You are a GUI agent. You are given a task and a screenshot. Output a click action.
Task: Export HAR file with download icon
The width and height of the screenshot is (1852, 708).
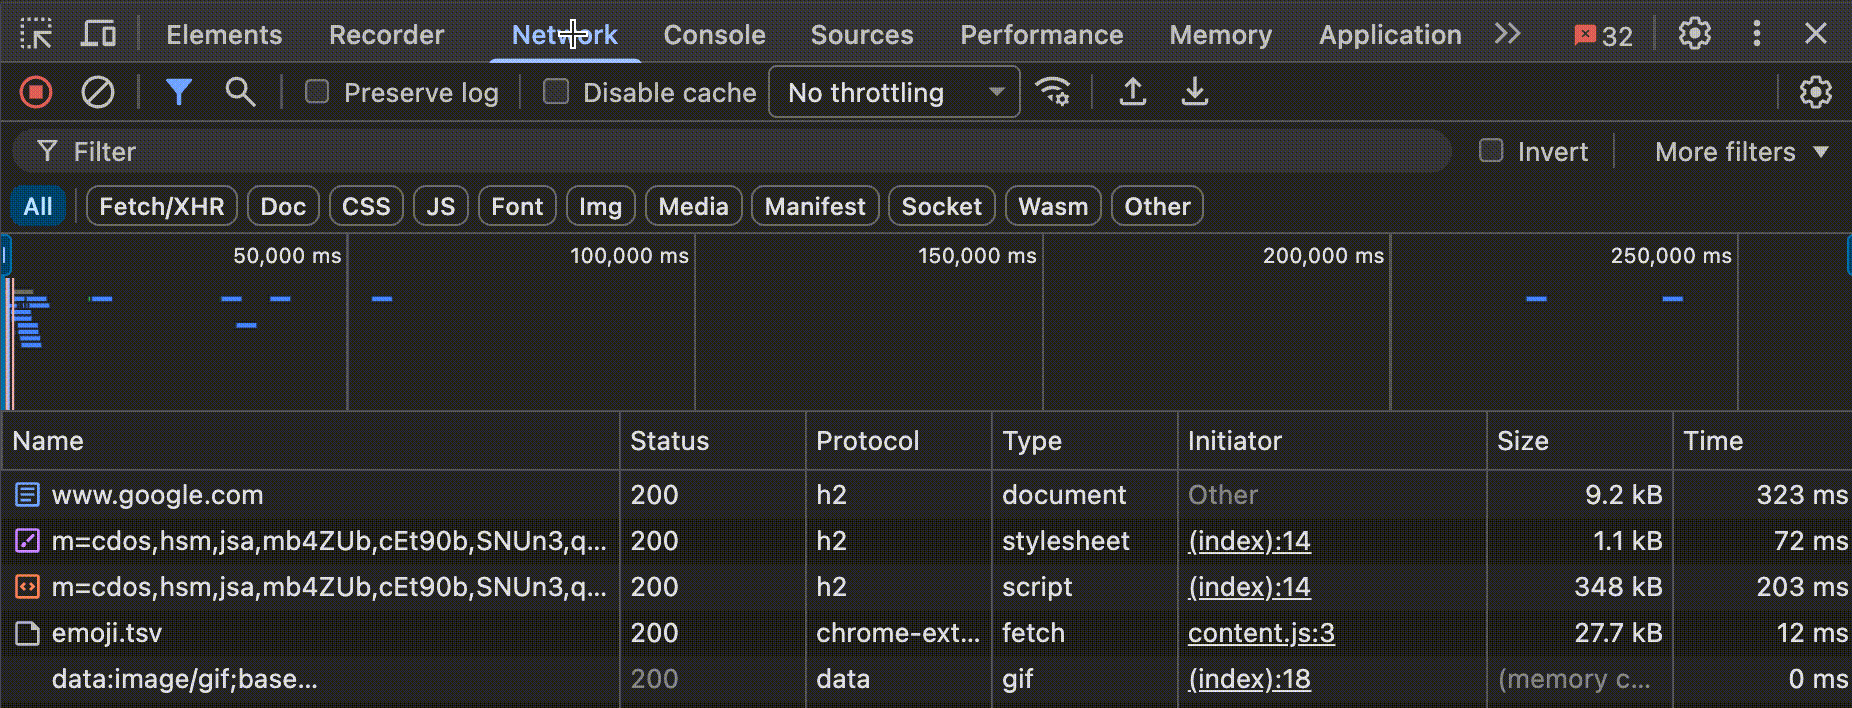coord(1194,93)
